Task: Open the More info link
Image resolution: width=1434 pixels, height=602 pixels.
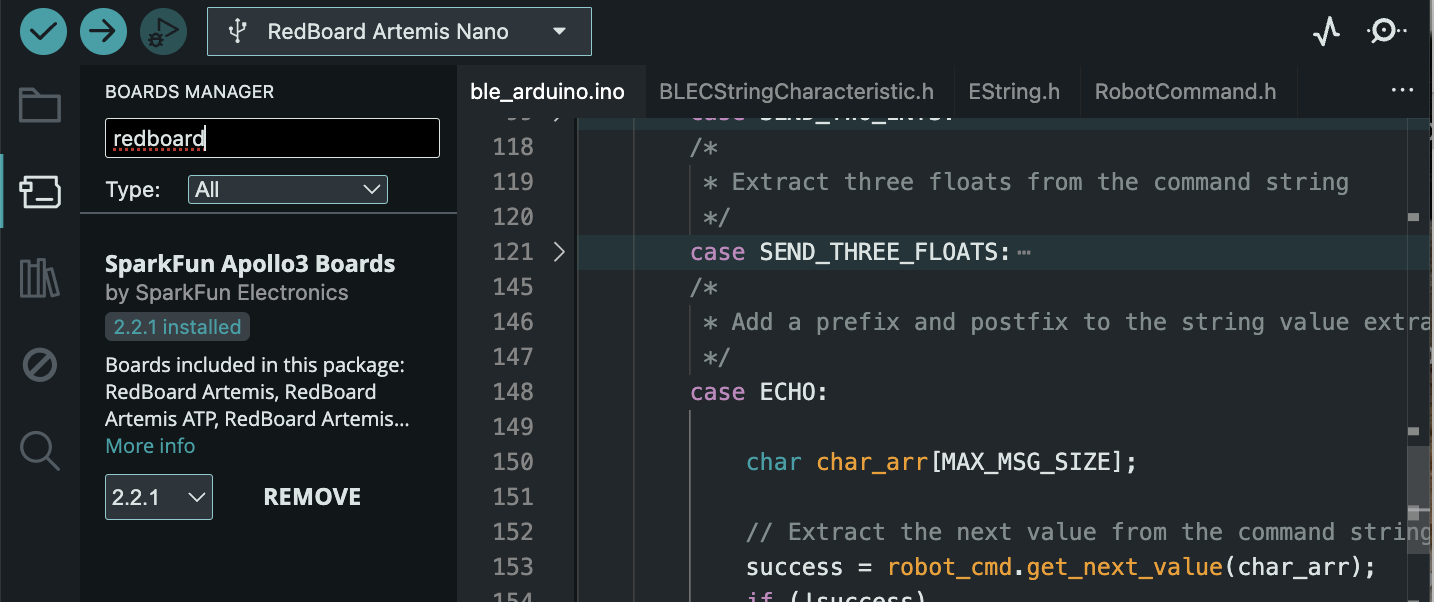Action: tap(150, 446)
